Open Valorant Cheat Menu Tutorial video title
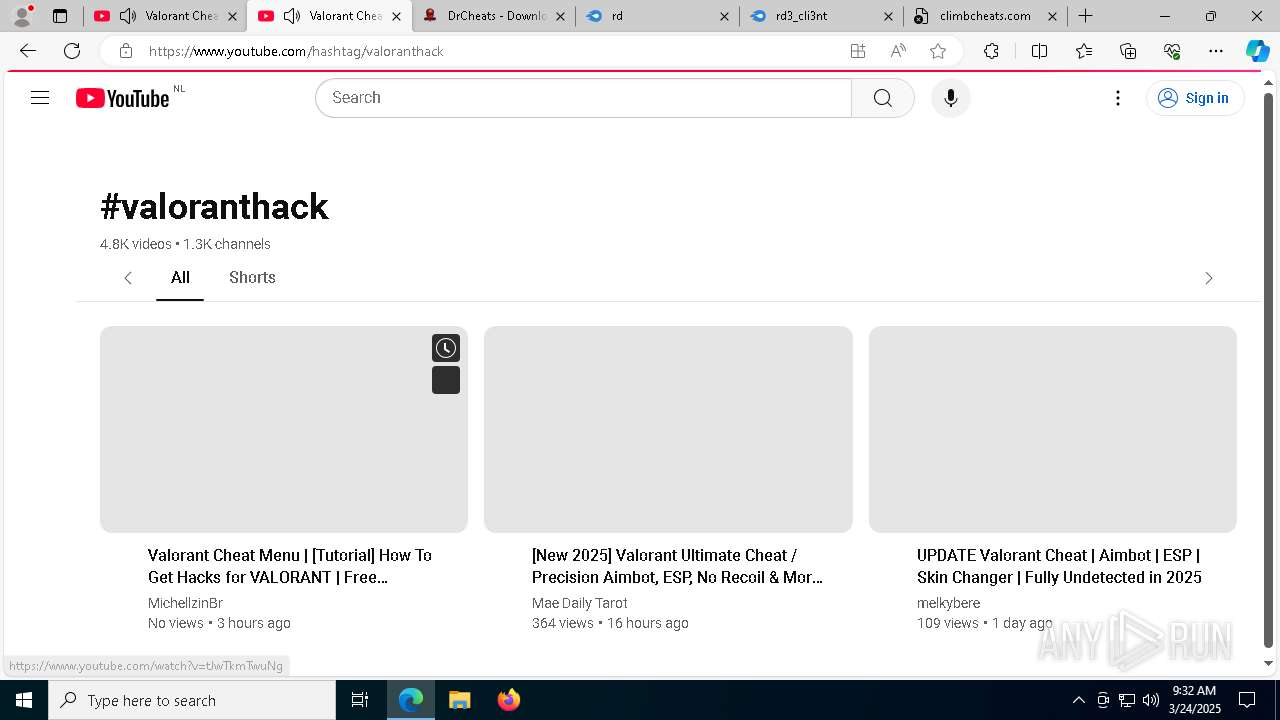1280x720 pixels. coord(290,566)
